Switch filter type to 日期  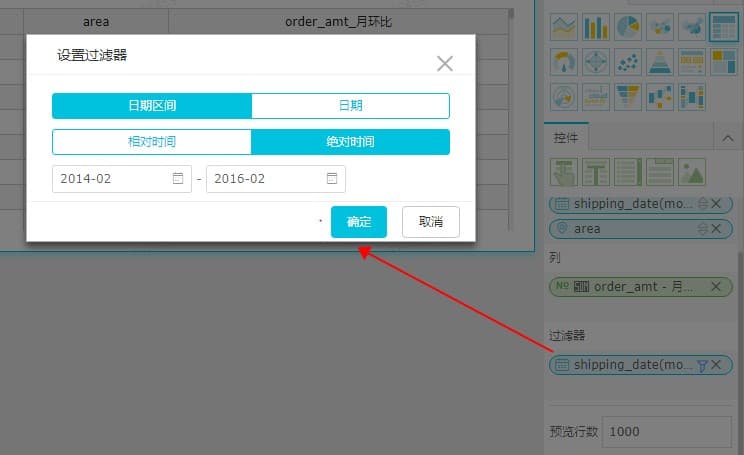351,105
